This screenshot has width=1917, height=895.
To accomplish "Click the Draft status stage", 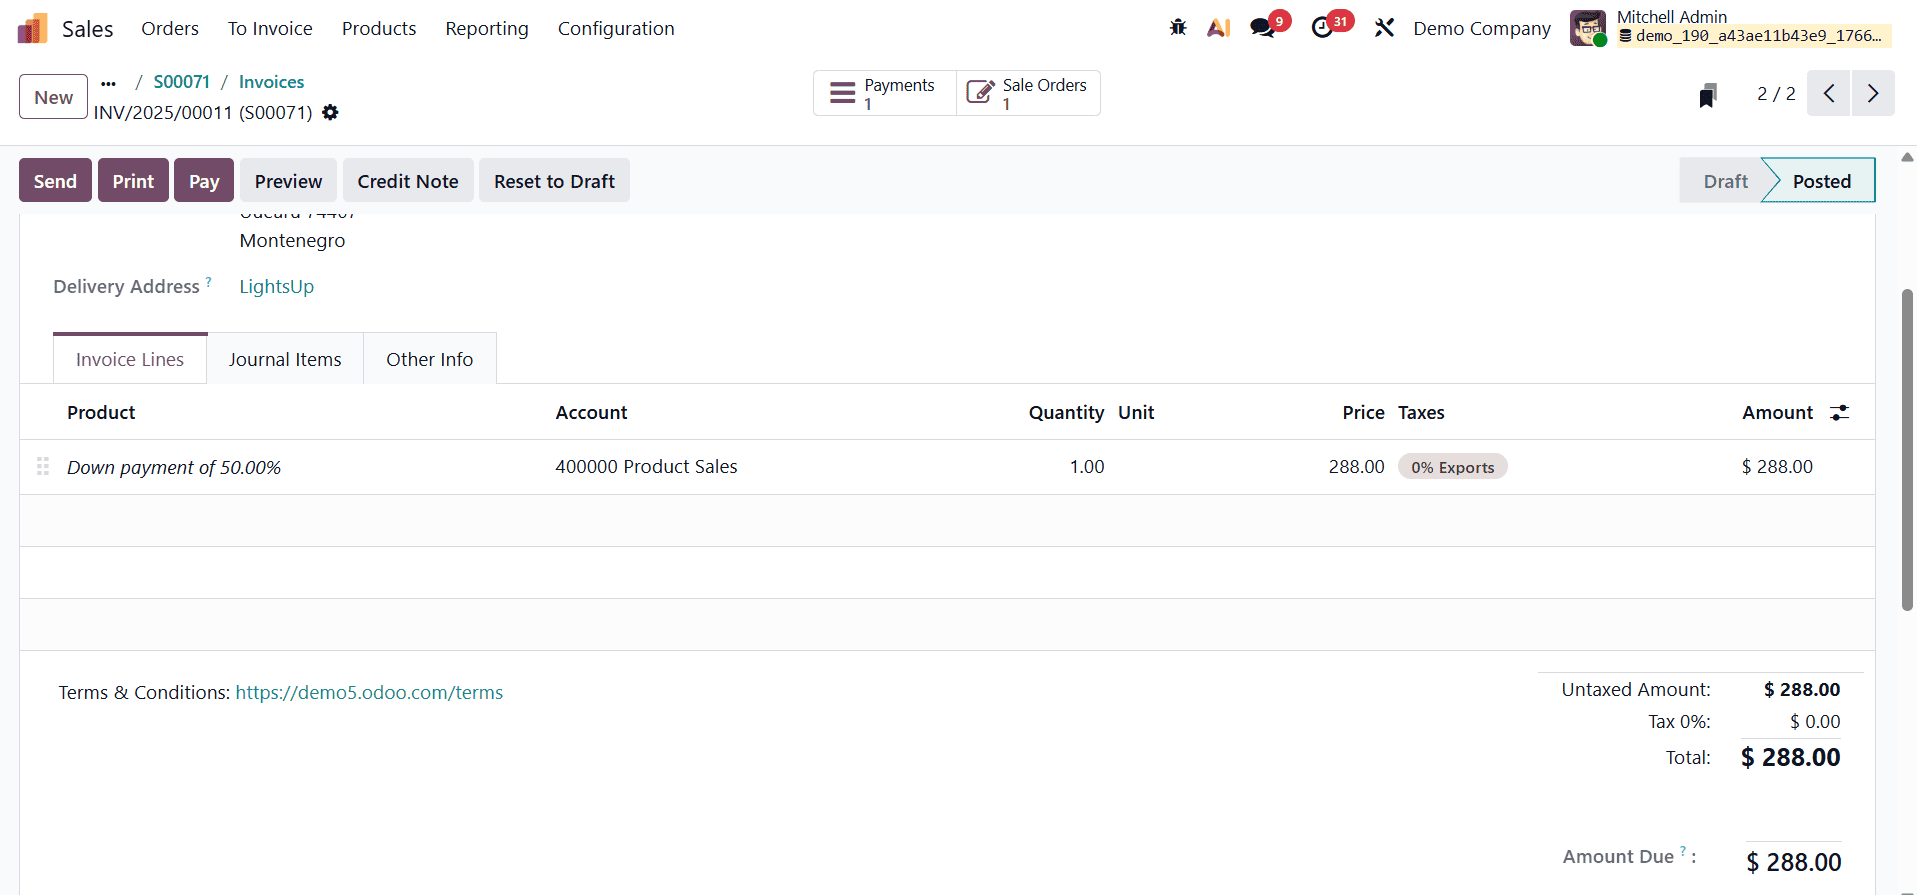I will [1725, 181].
